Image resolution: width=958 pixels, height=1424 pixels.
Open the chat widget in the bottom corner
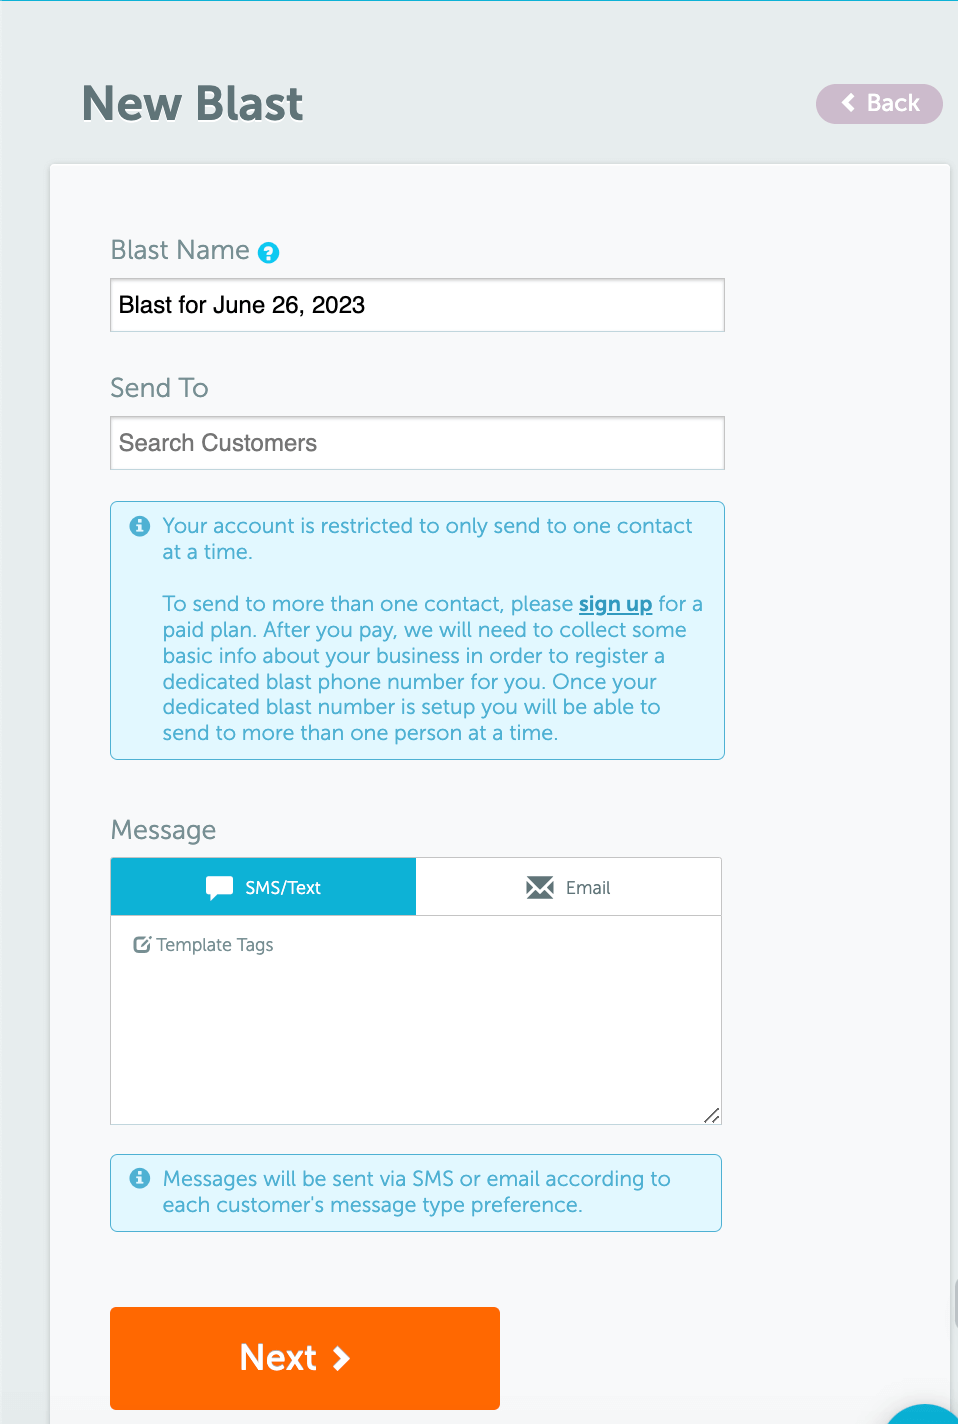point(925,1410)
